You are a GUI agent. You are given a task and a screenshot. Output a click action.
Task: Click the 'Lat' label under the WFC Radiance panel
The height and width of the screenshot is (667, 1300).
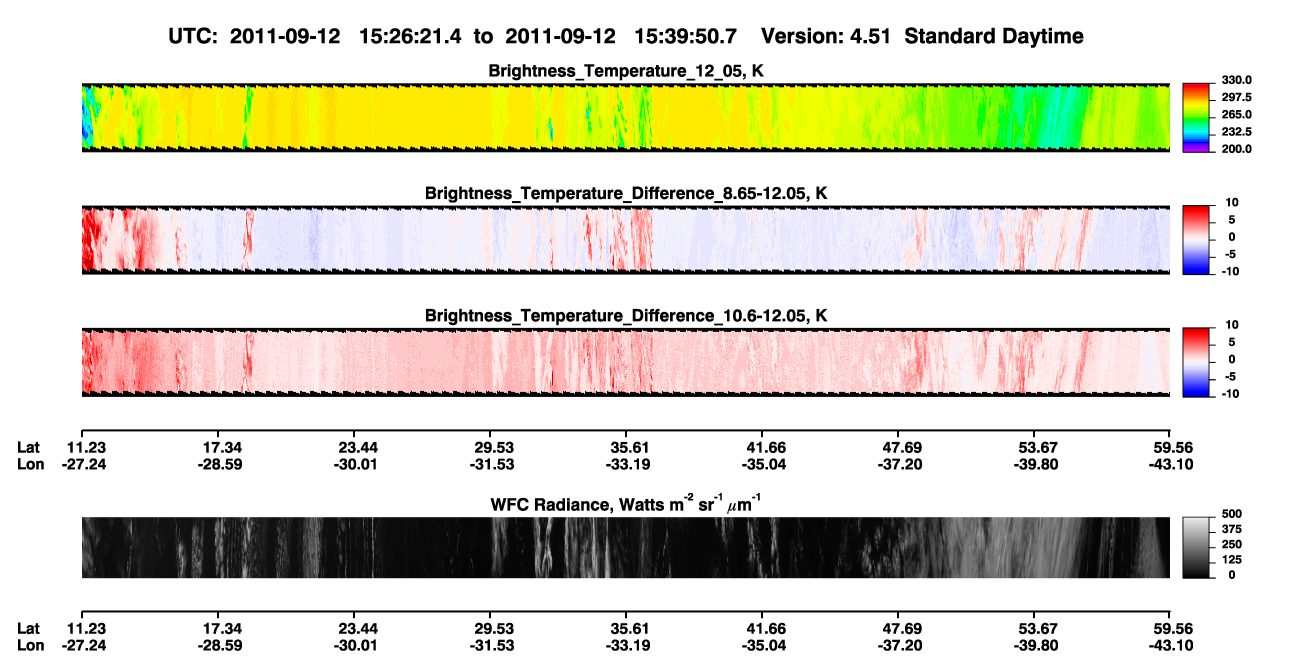pyautogui.click(x=28, y=629)
